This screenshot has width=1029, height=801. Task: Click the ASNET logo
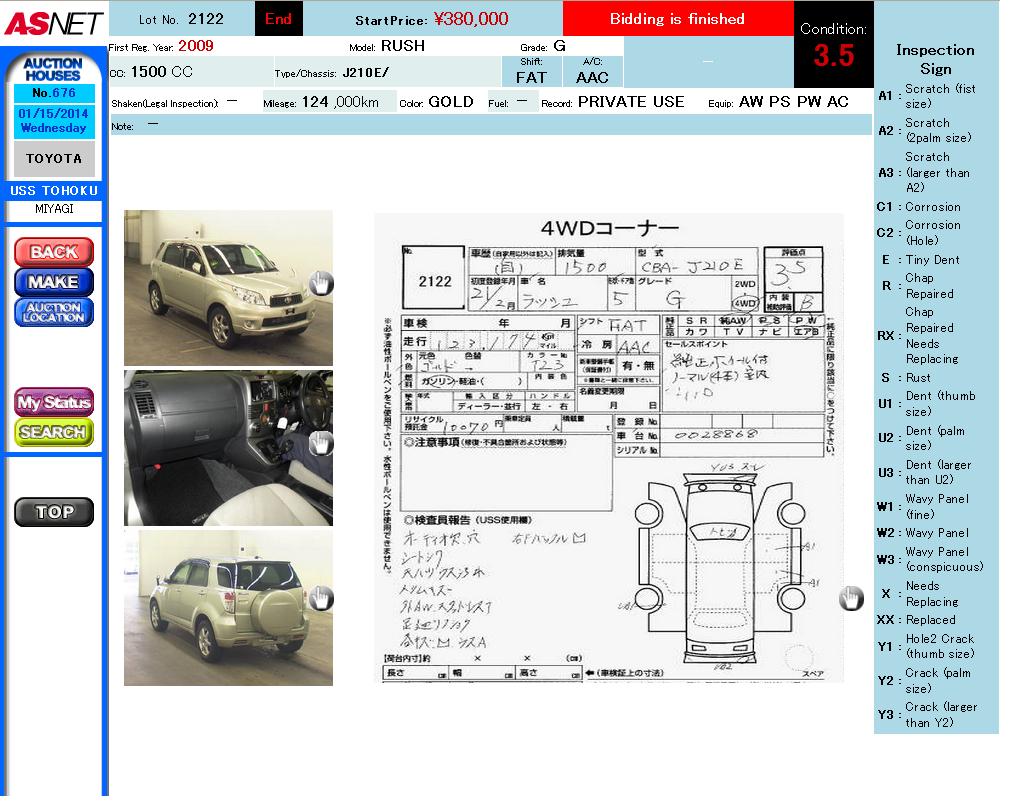pos(53,23)
